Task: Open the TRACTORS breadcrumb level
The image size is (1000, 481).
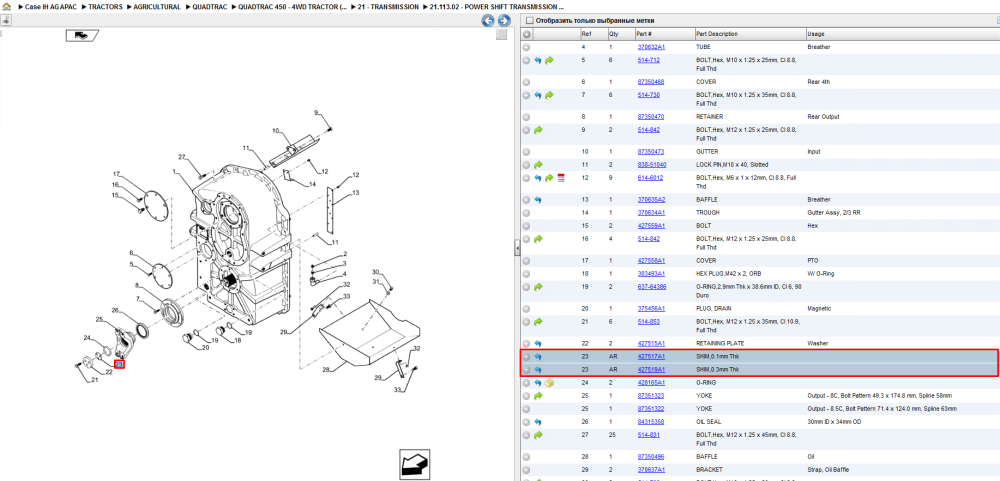Action: click(x=105, y=6)
